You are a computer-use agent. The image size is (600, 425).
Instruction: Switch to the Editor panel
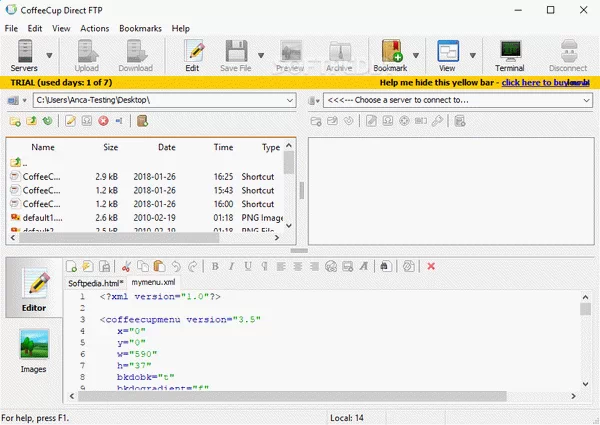[34, 290]
